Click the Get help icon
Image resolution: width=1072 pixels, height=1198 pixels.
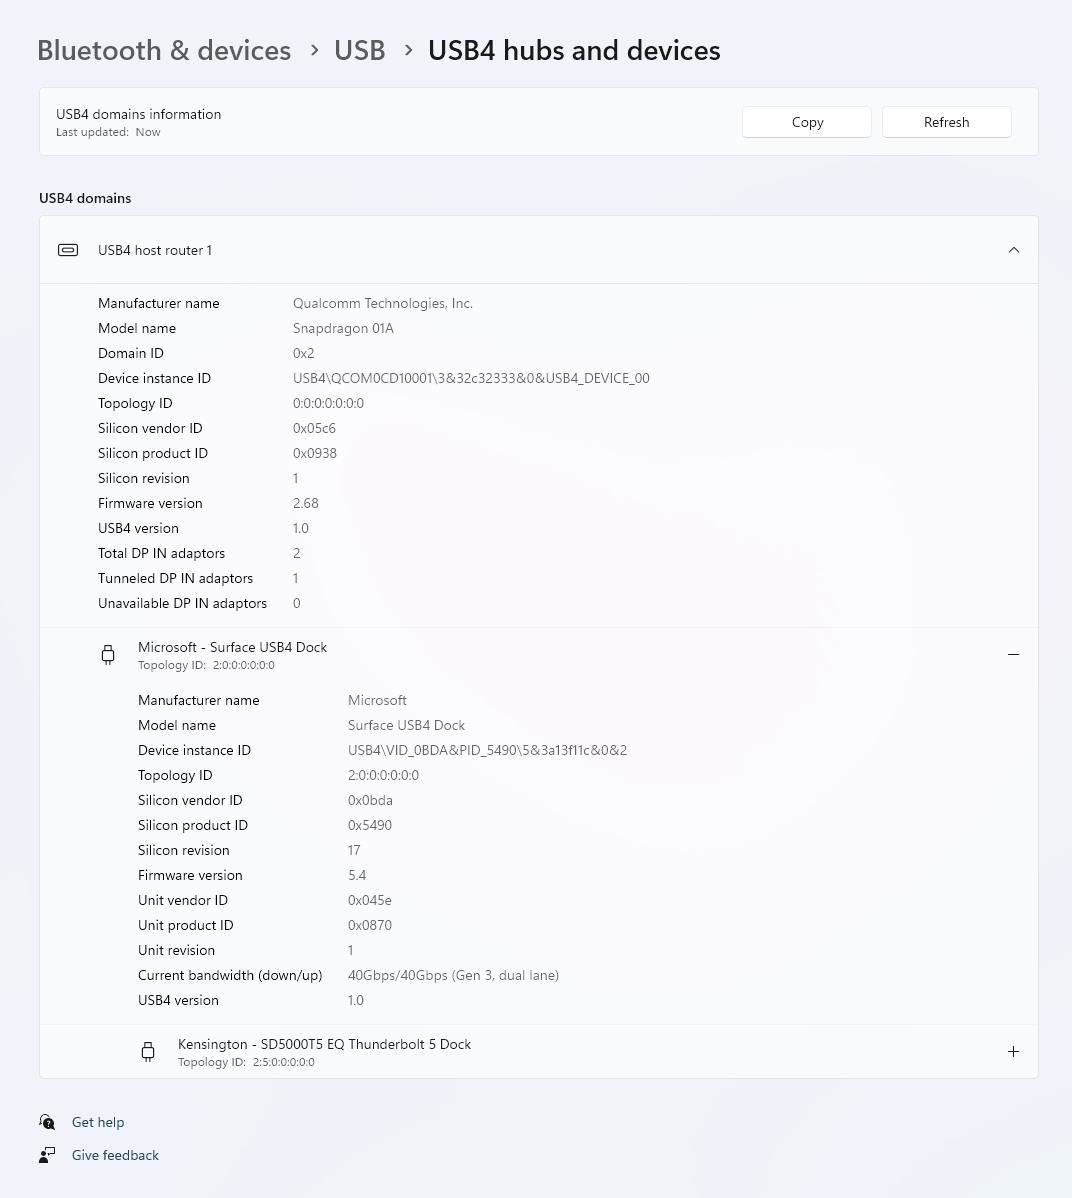46,1122
